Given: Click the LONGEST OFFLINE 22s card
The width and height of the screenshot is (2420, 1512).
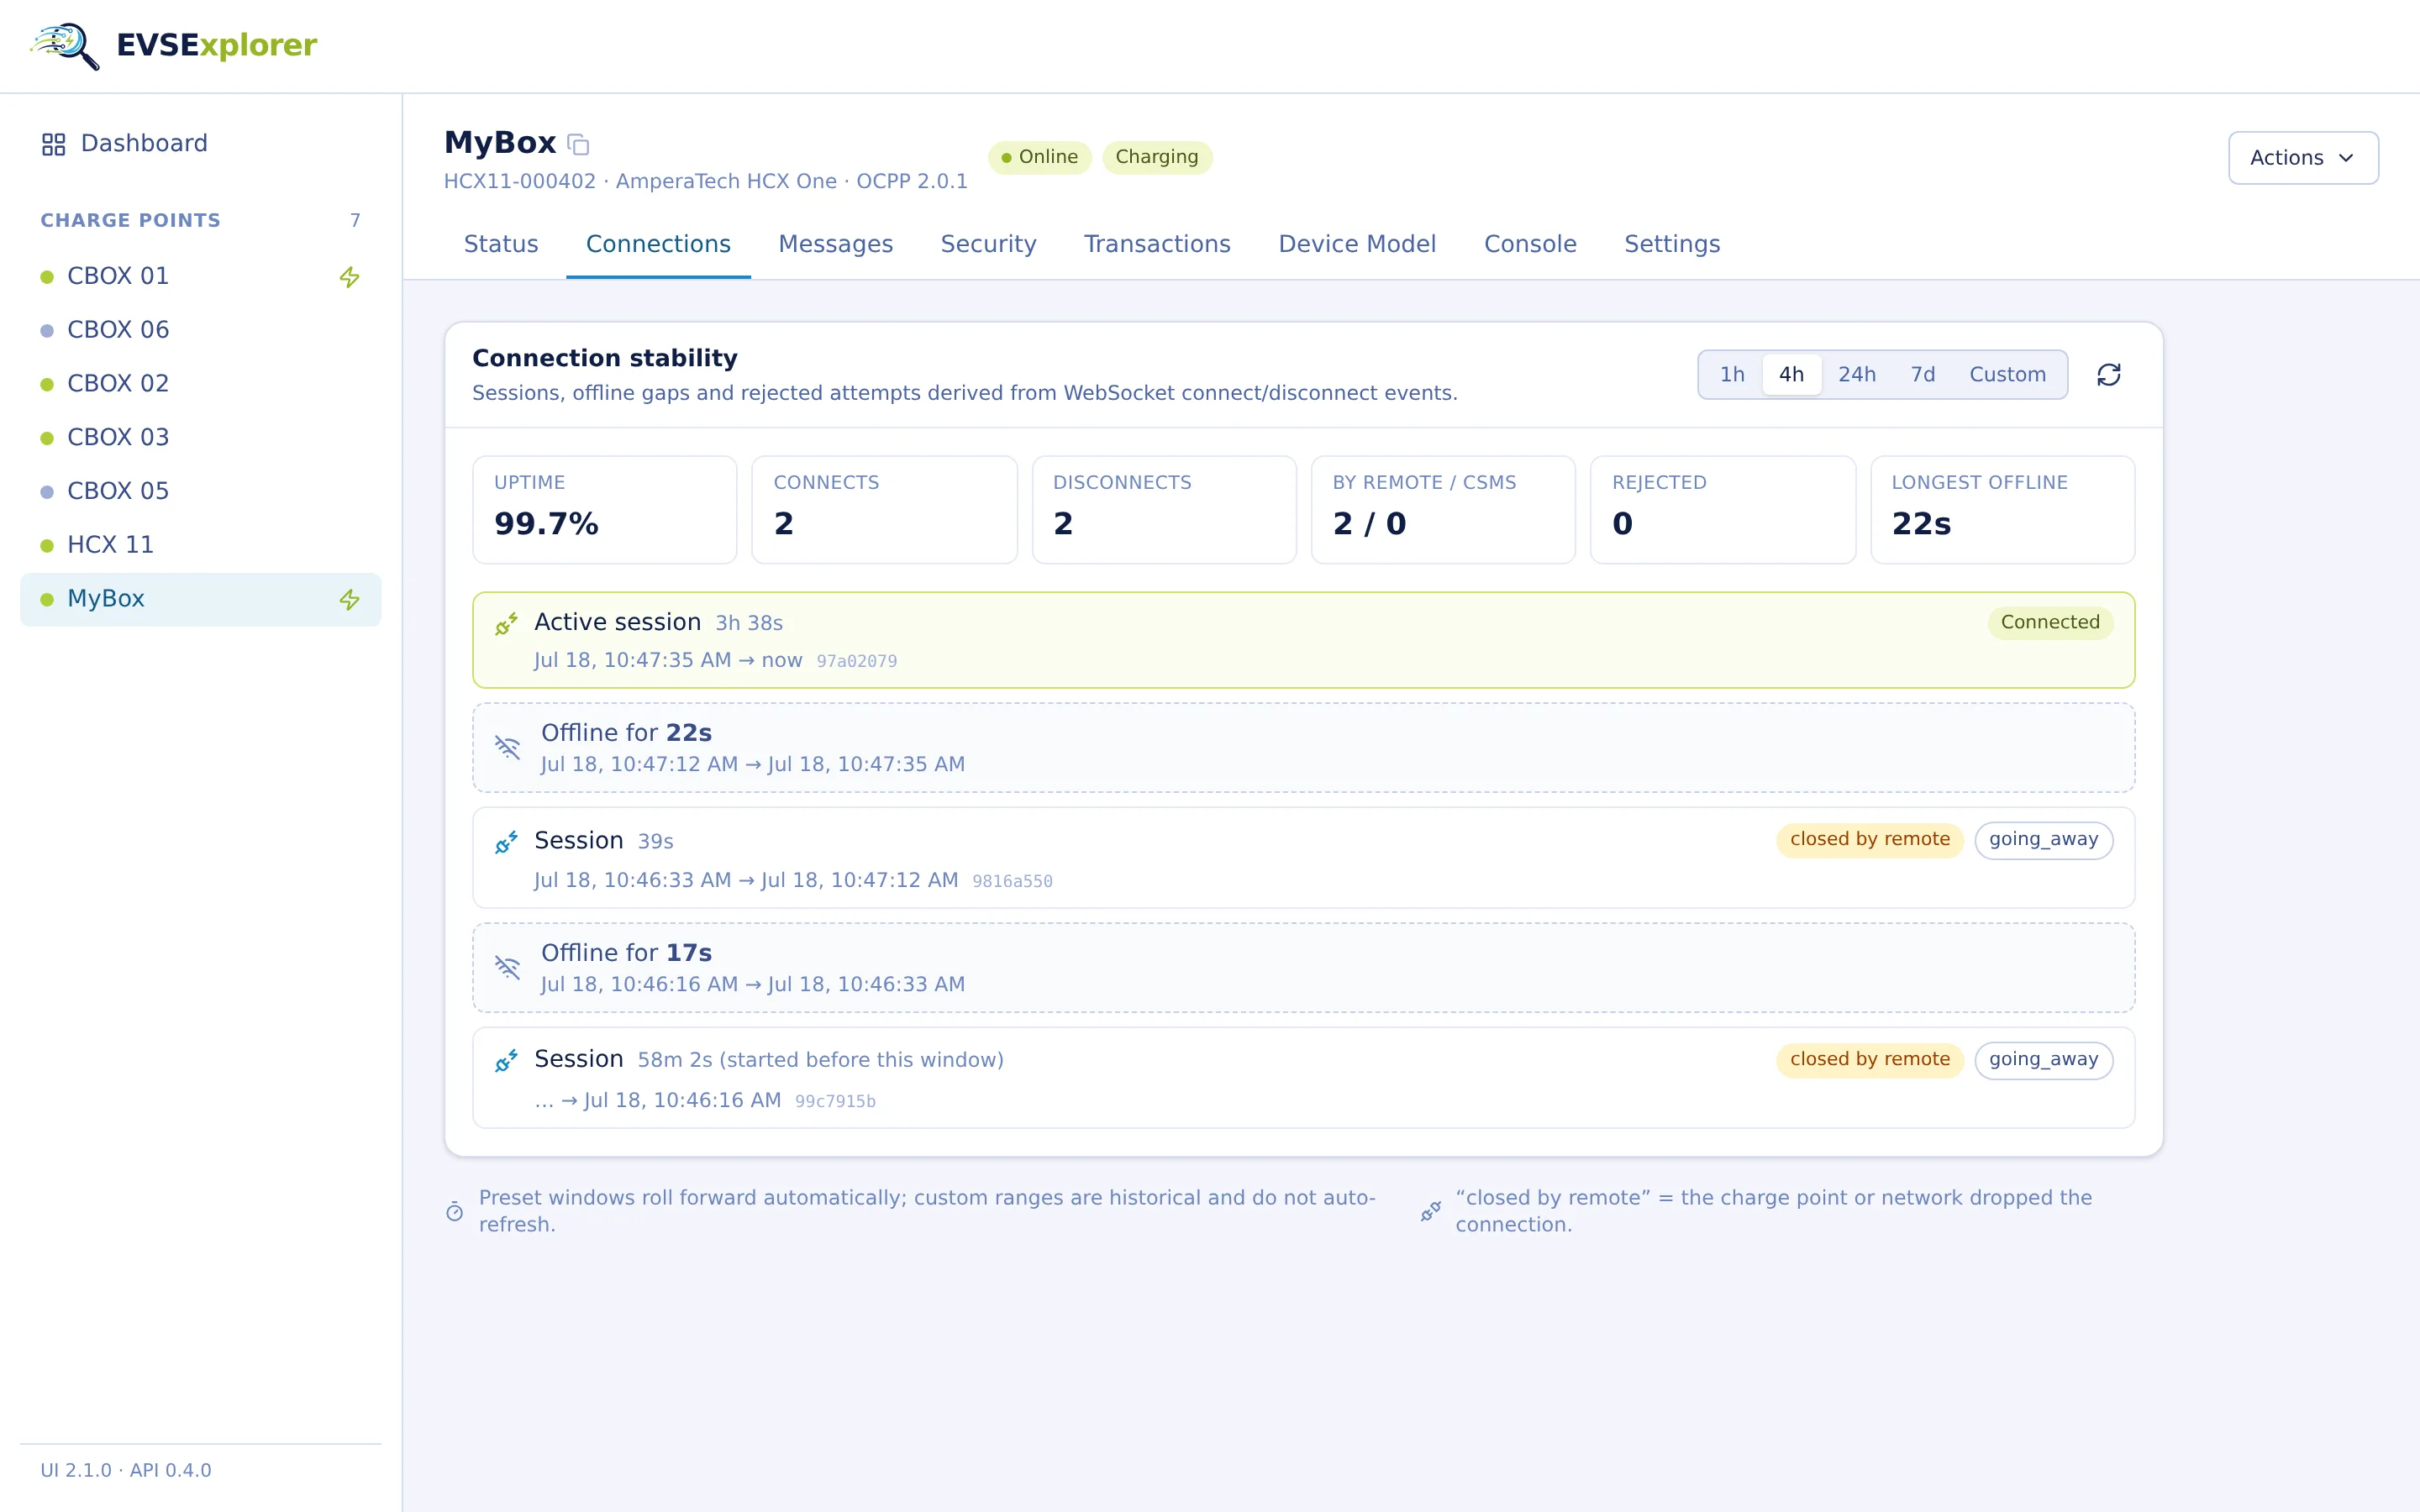Looking at the screenshot, I should [x=2003, y=510].
